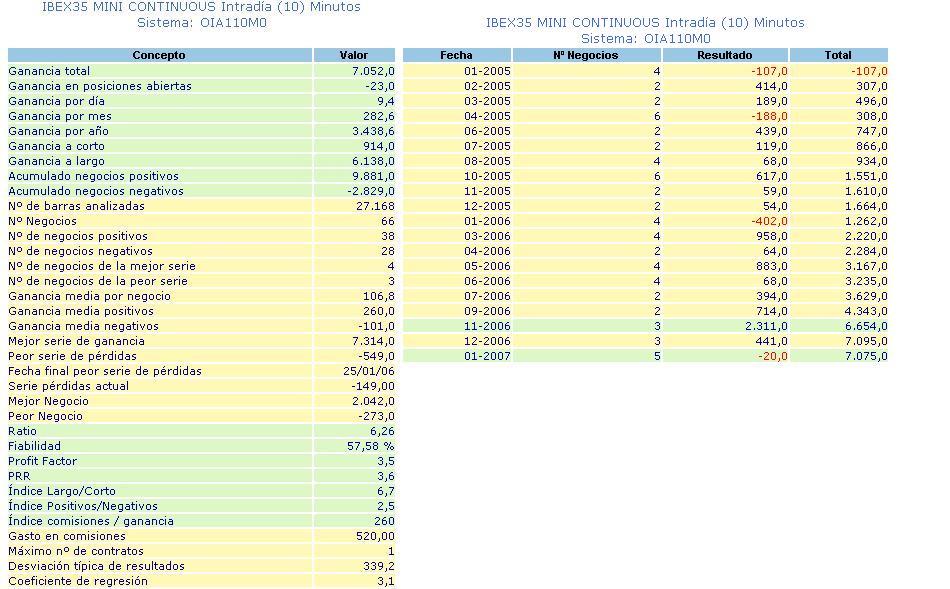
Task: Click the 'PRR' row label
Action: 19,476
